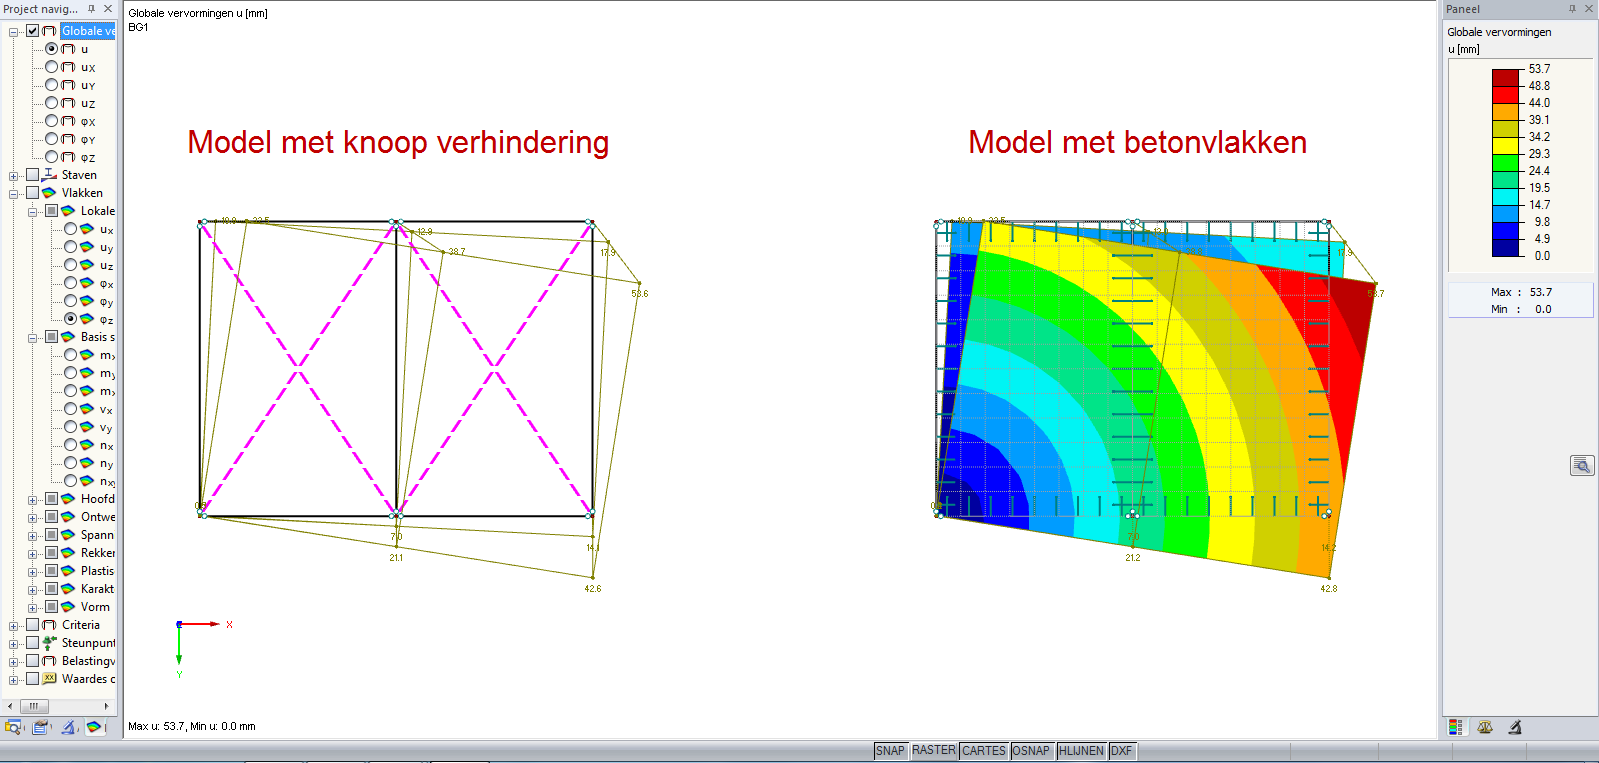Viewport: 1599px width, 763px height.
Task: Collapse the Basis sub-node under Vlakken
Action: point(33,338)
